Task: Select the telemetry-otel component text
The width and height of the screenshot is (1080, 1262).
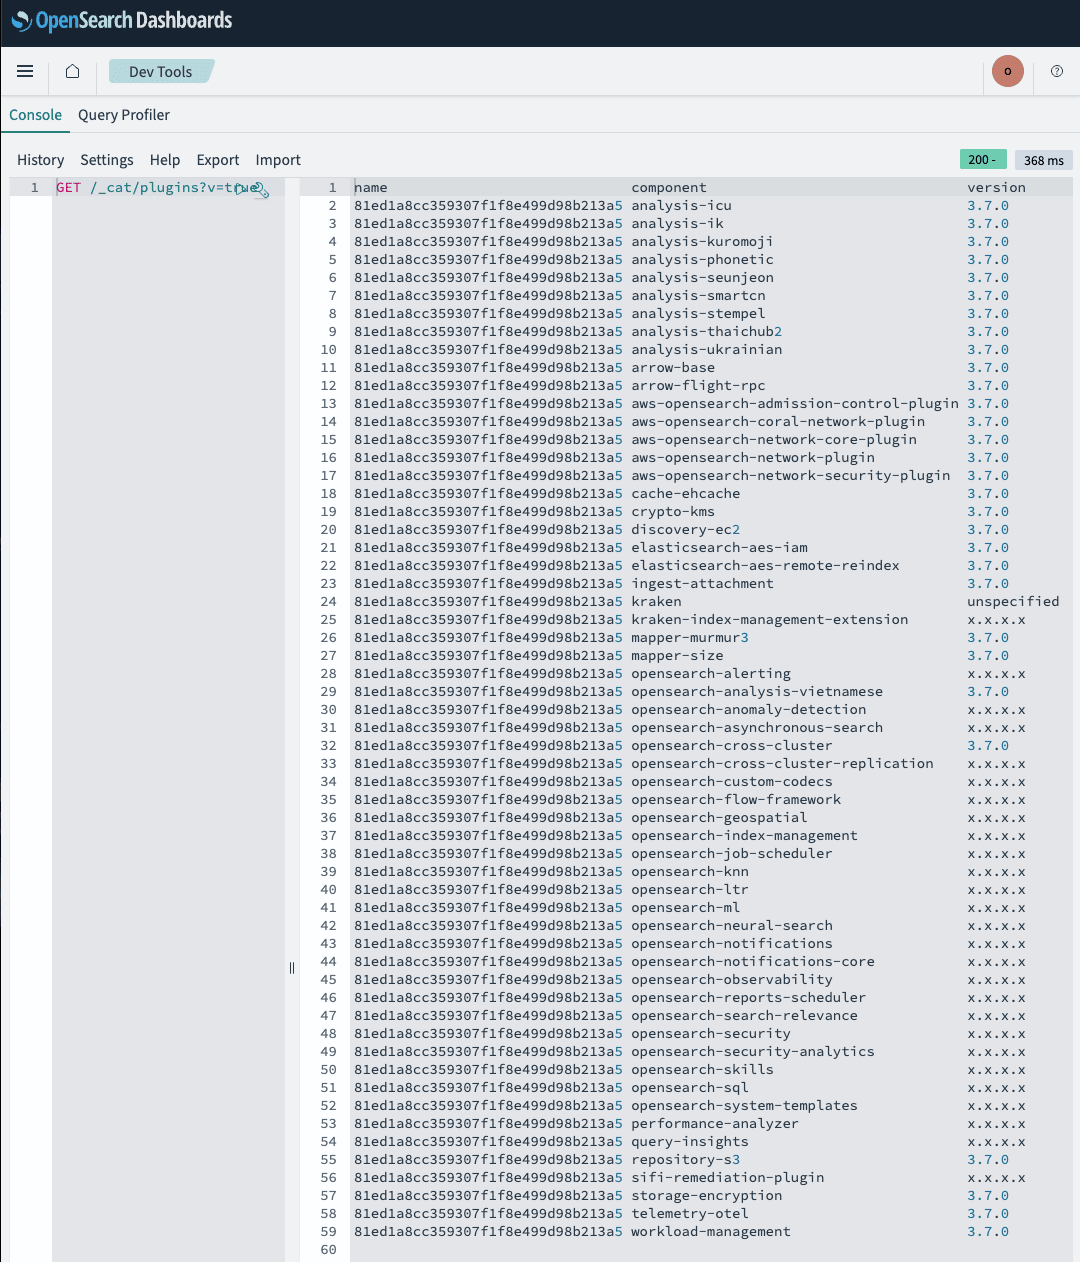Action: pos(690,1213)
